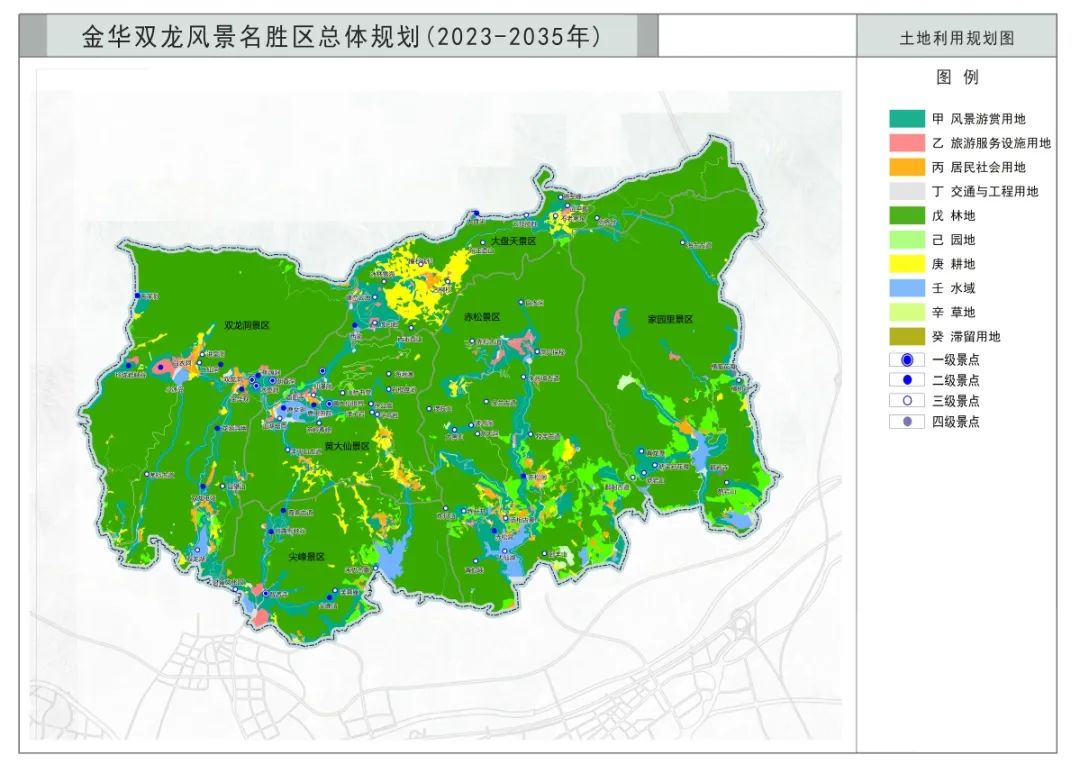Click the 图例 legend heading

(957, 77)
